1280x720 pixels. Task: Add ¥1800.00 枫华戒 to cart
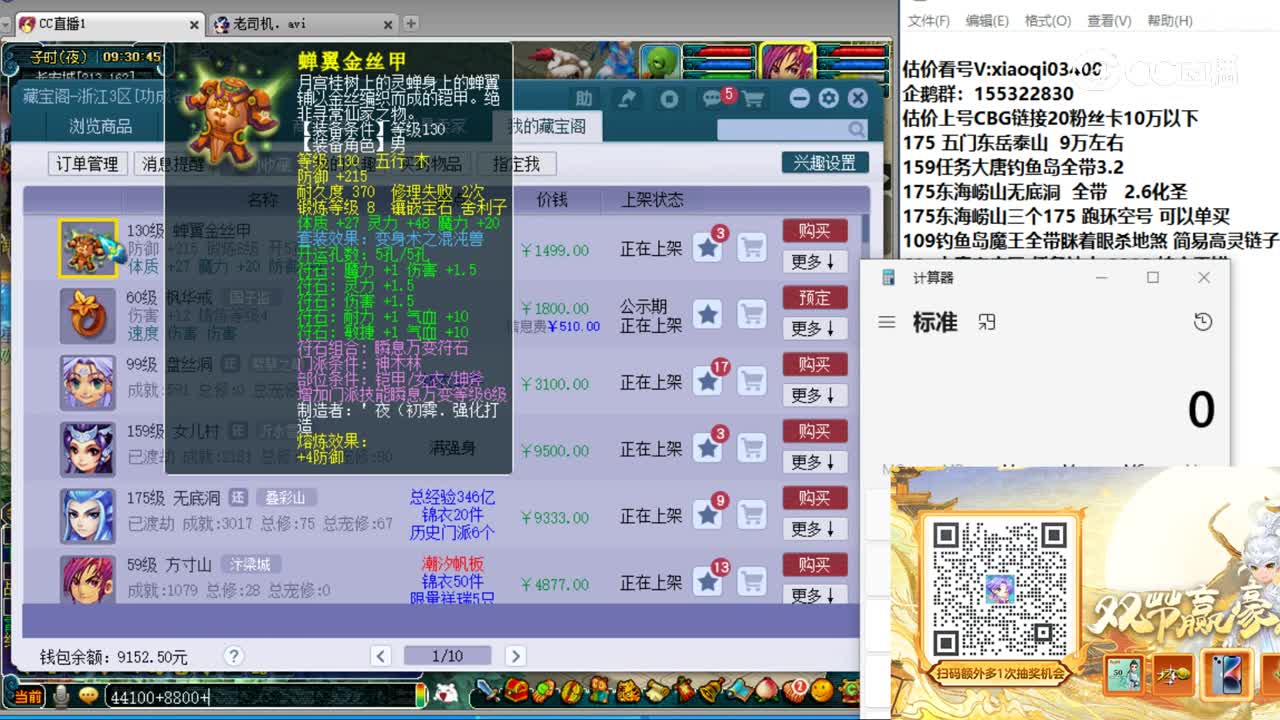(x=751, y=315)
